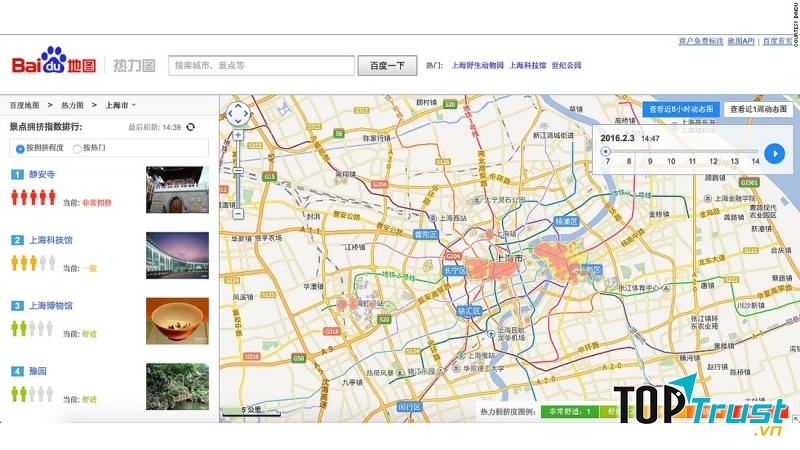Image resolution: width=800 pixels, height=450 pixels.
Task: Click the 闵行区 district label on map
Action: (x=410, y=407)
